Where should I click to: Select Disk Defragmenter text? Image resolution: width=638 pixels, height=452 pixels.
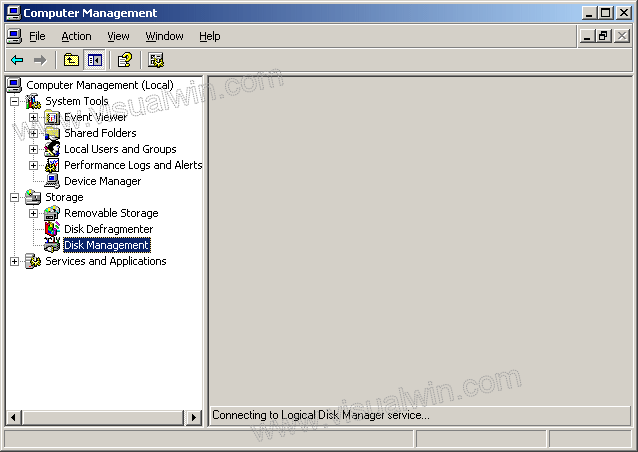pyautogui.click(x=109, y=229)
